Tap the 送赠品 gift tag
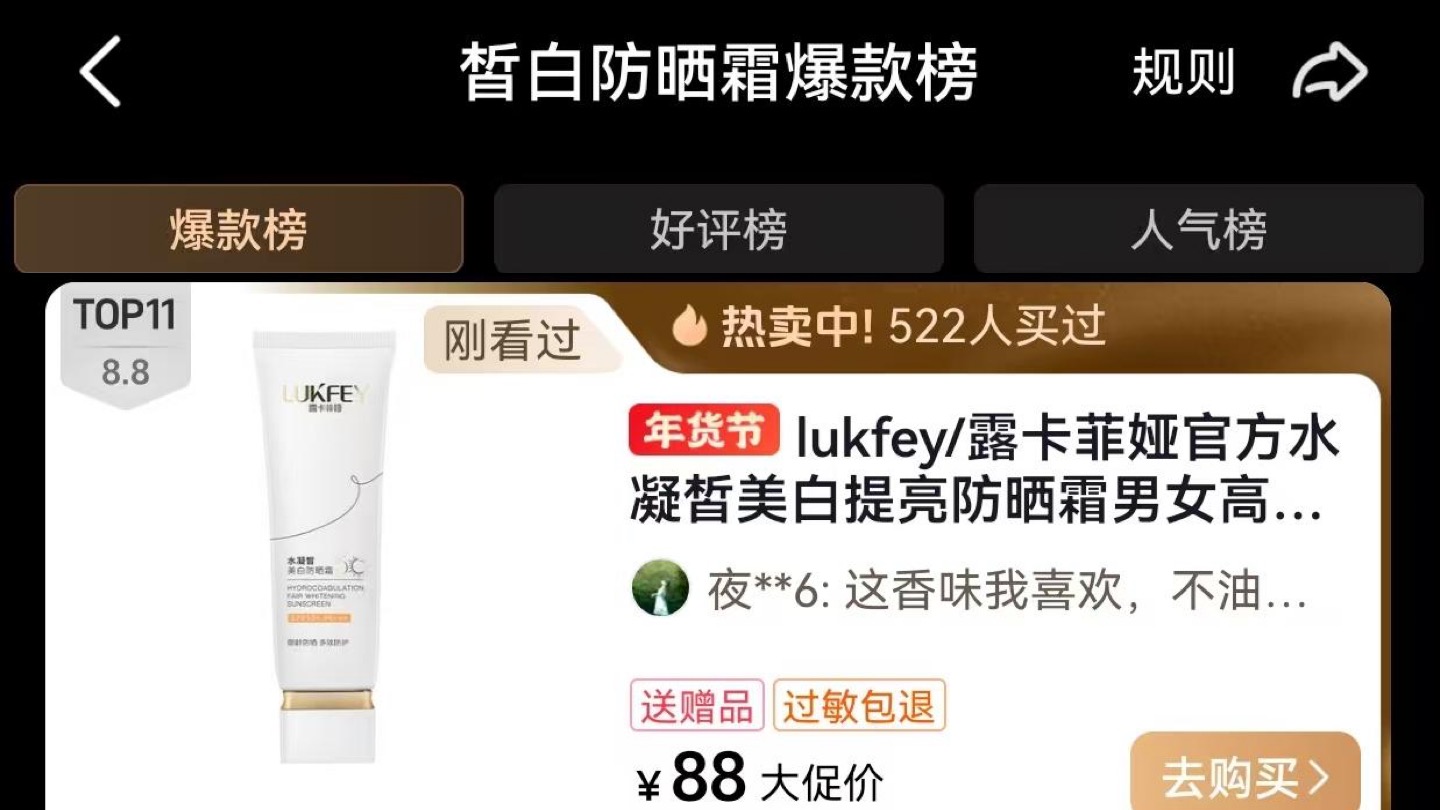The height and width of the screenshot is (810, 1440). [697, 706]
